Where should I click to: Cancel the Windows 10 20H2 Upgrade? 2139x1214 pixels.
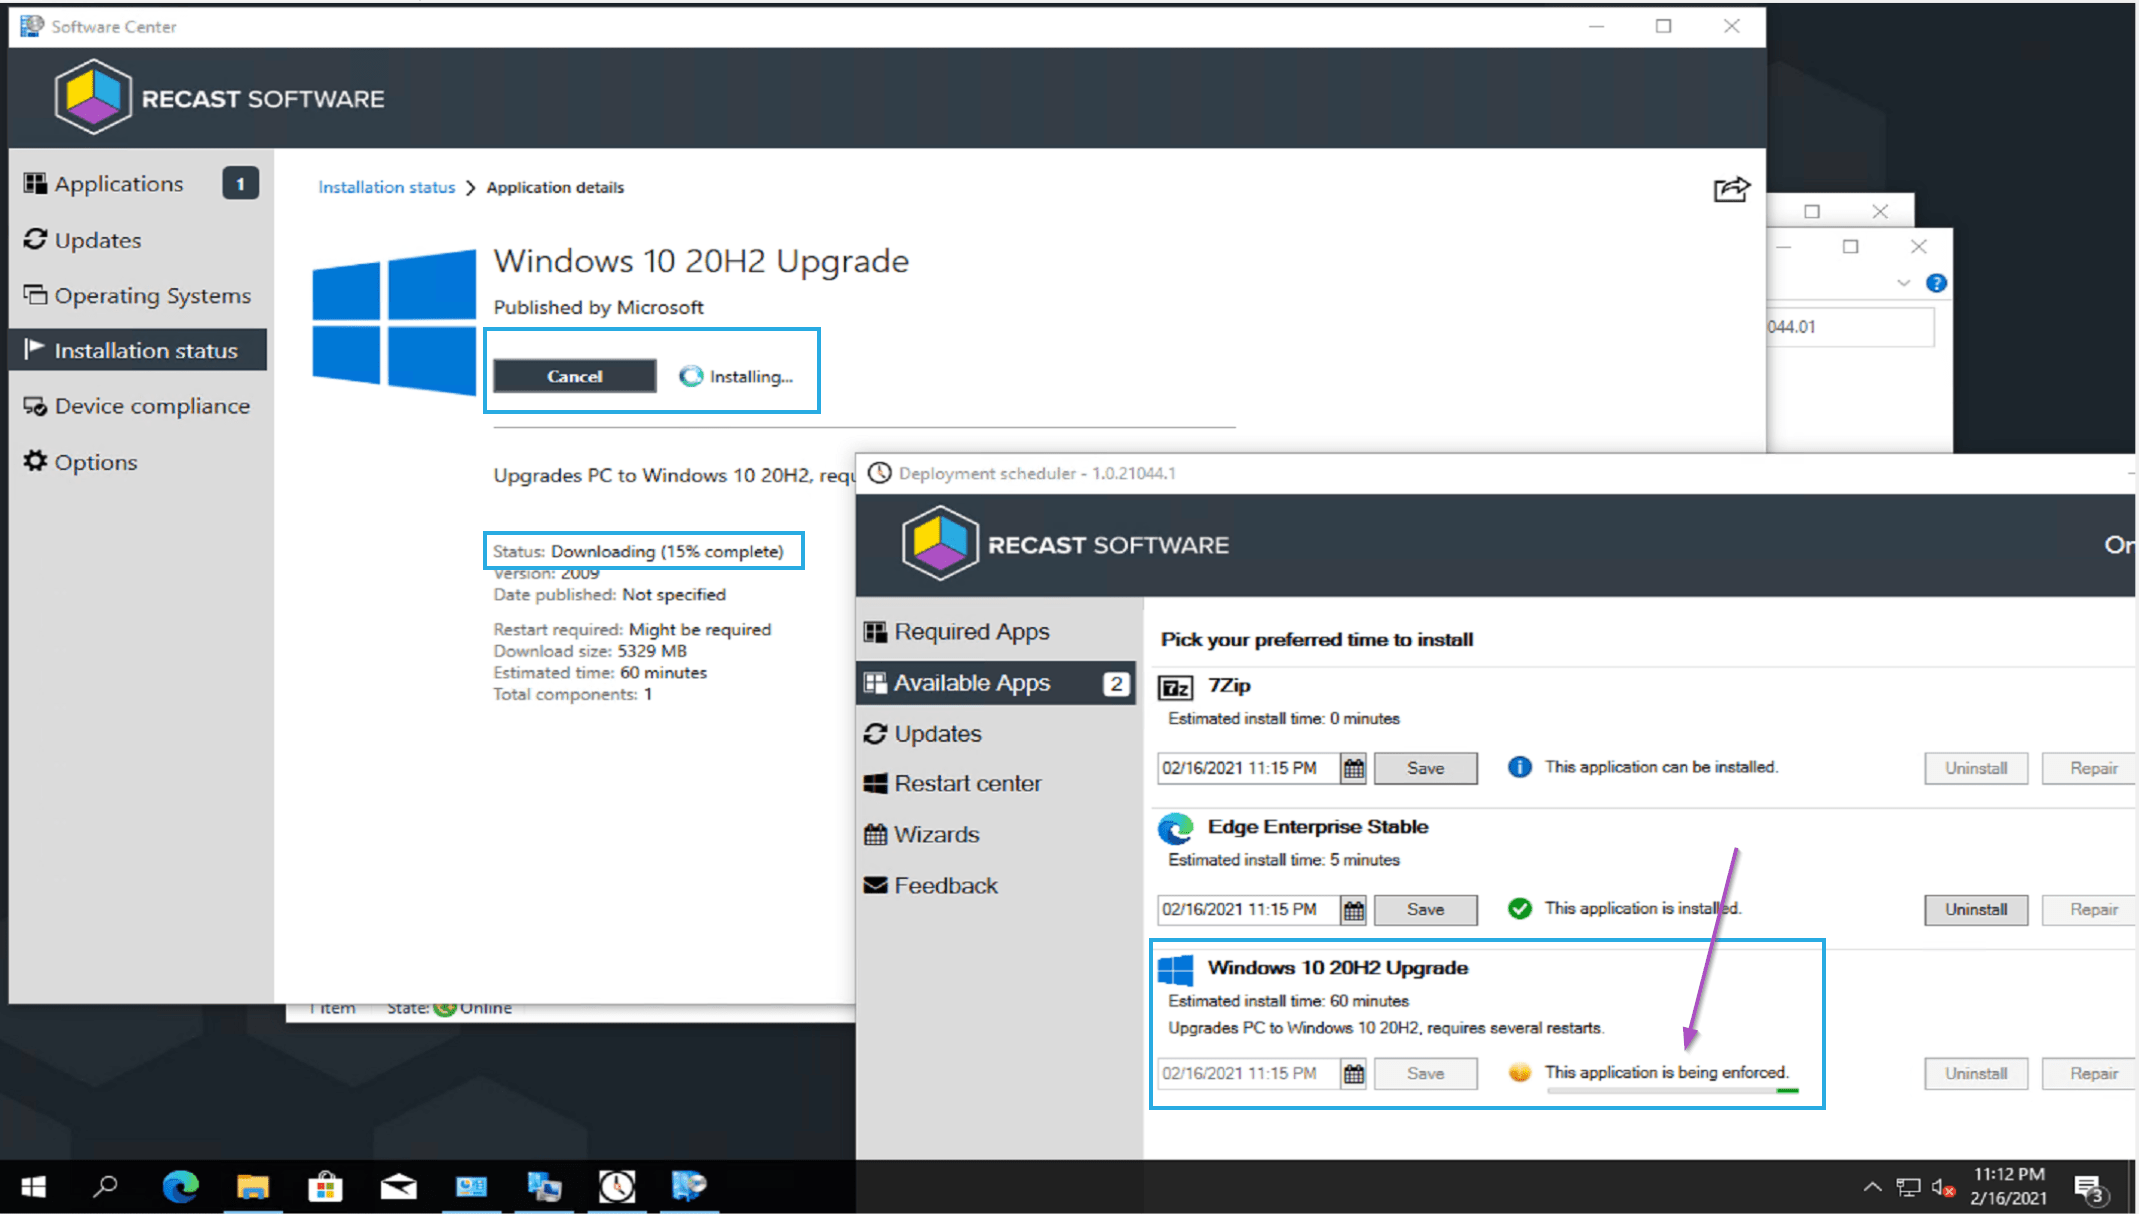click(575, 376)
